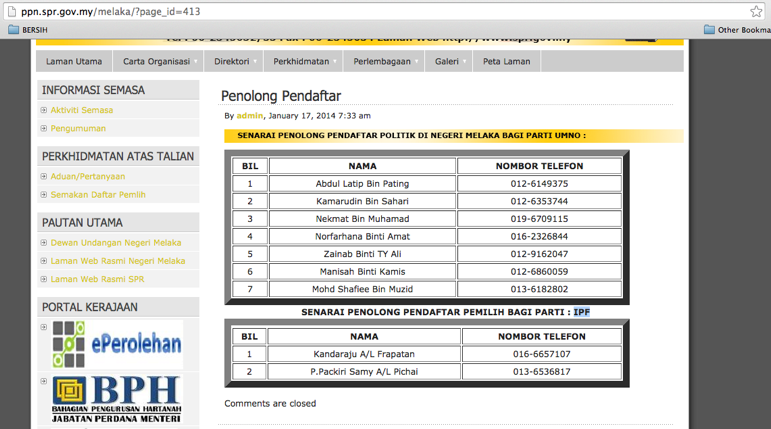Screen dimensions: 771x429
Task: Visit Dewan Undangan Negeri Melaka link
Action: pos(116,243)
